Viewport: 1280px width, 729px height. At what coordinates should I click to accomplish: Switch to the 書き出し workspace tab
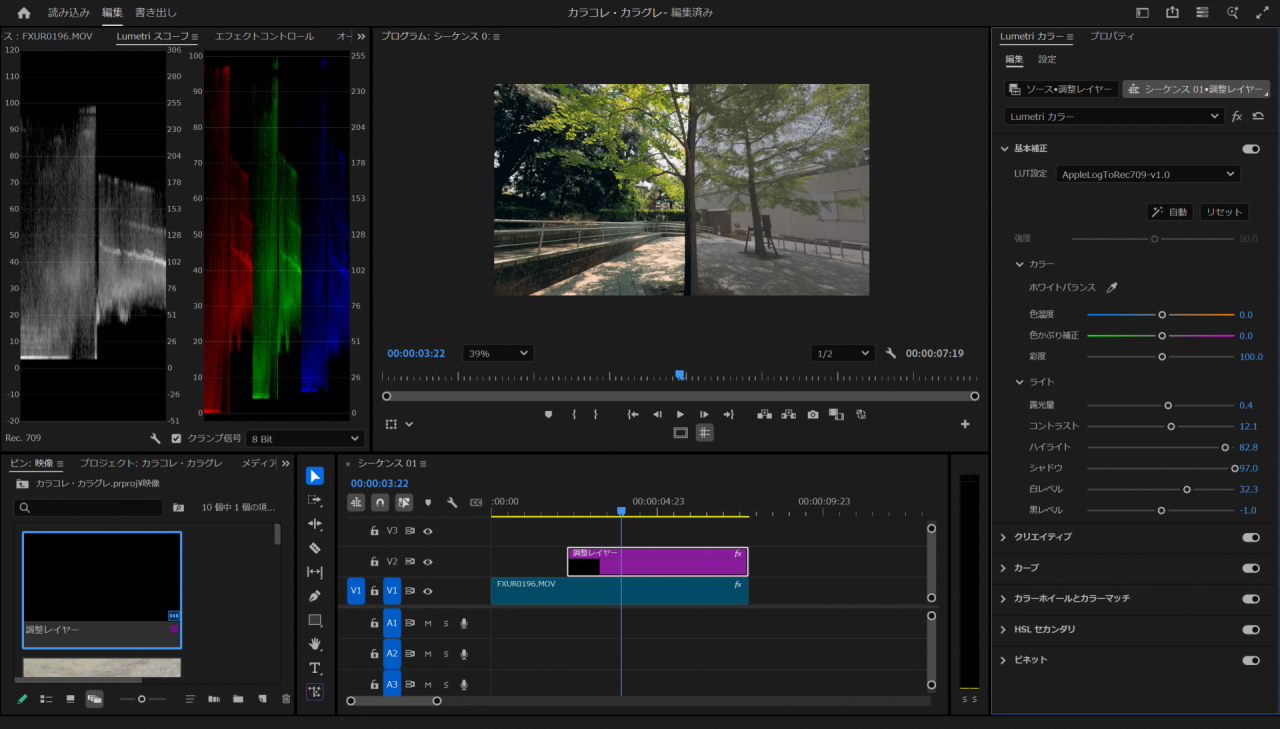[156, 13]
